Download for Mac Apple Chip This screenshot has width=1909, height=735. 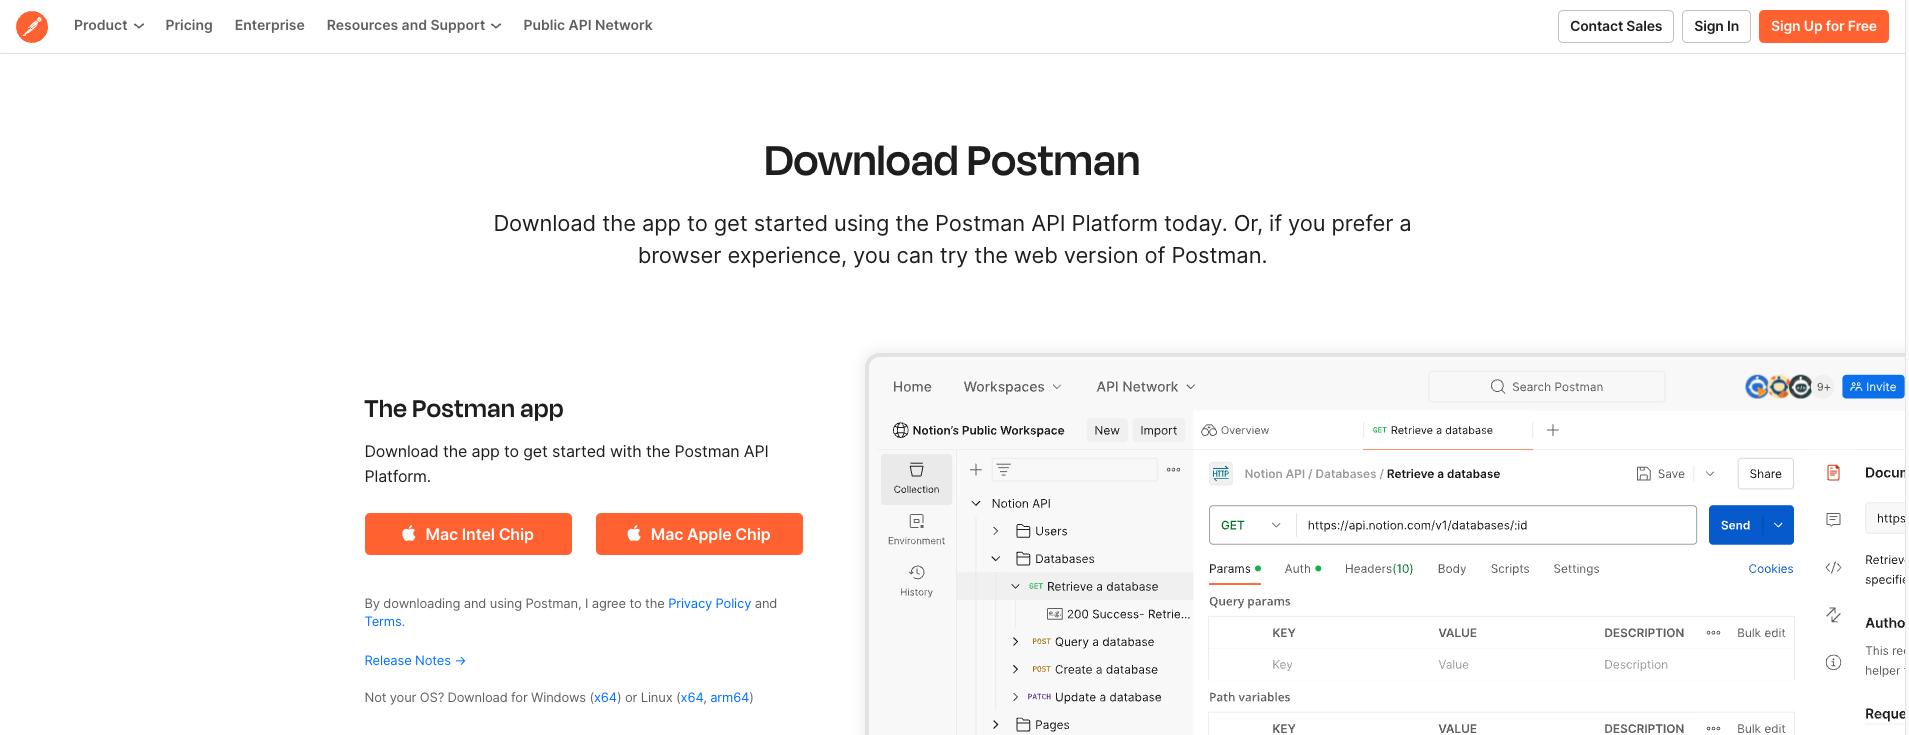point(699,534)
